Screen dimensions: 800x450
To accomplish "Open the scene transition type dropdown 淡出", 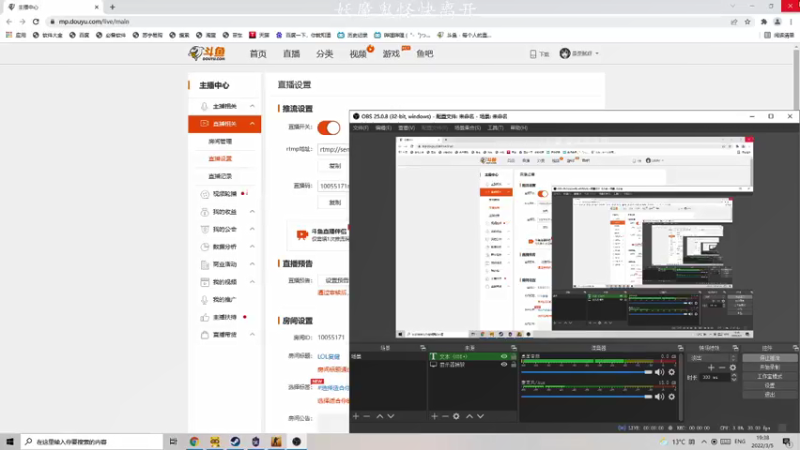I will [x=712, y=358].
